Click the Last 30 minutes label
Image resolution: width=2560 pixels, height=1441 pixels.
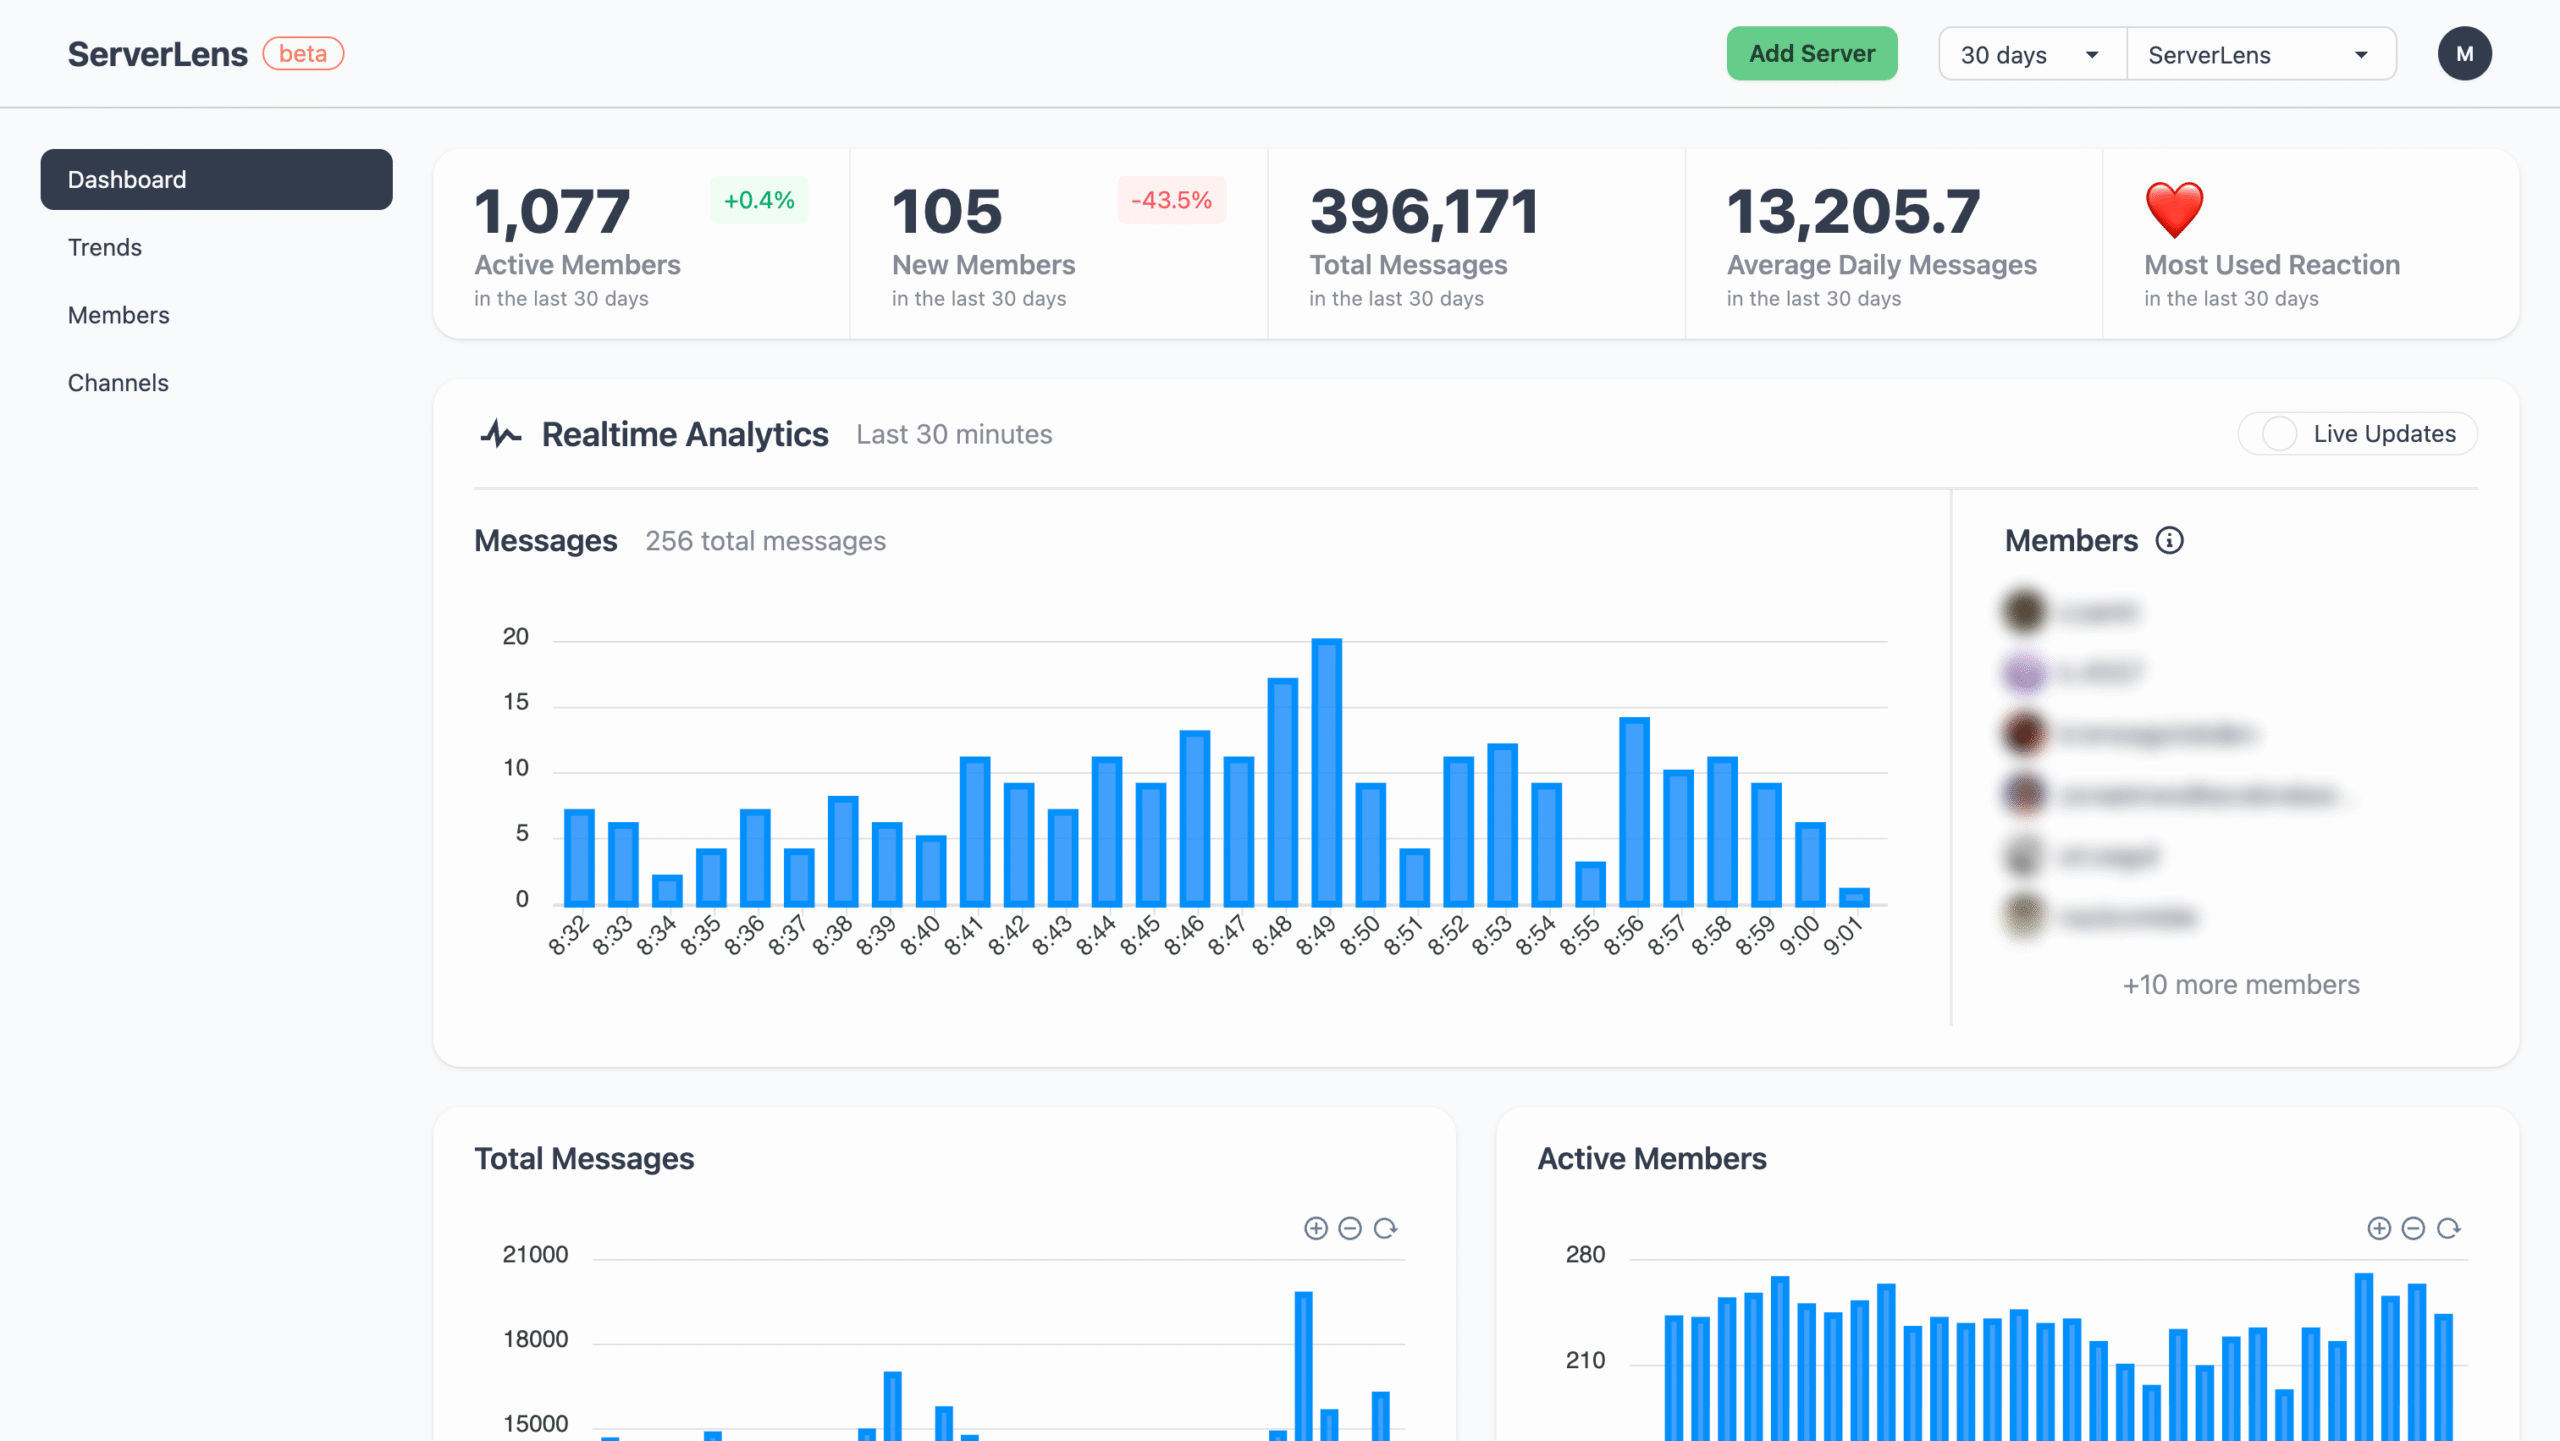tap(954, 434)
